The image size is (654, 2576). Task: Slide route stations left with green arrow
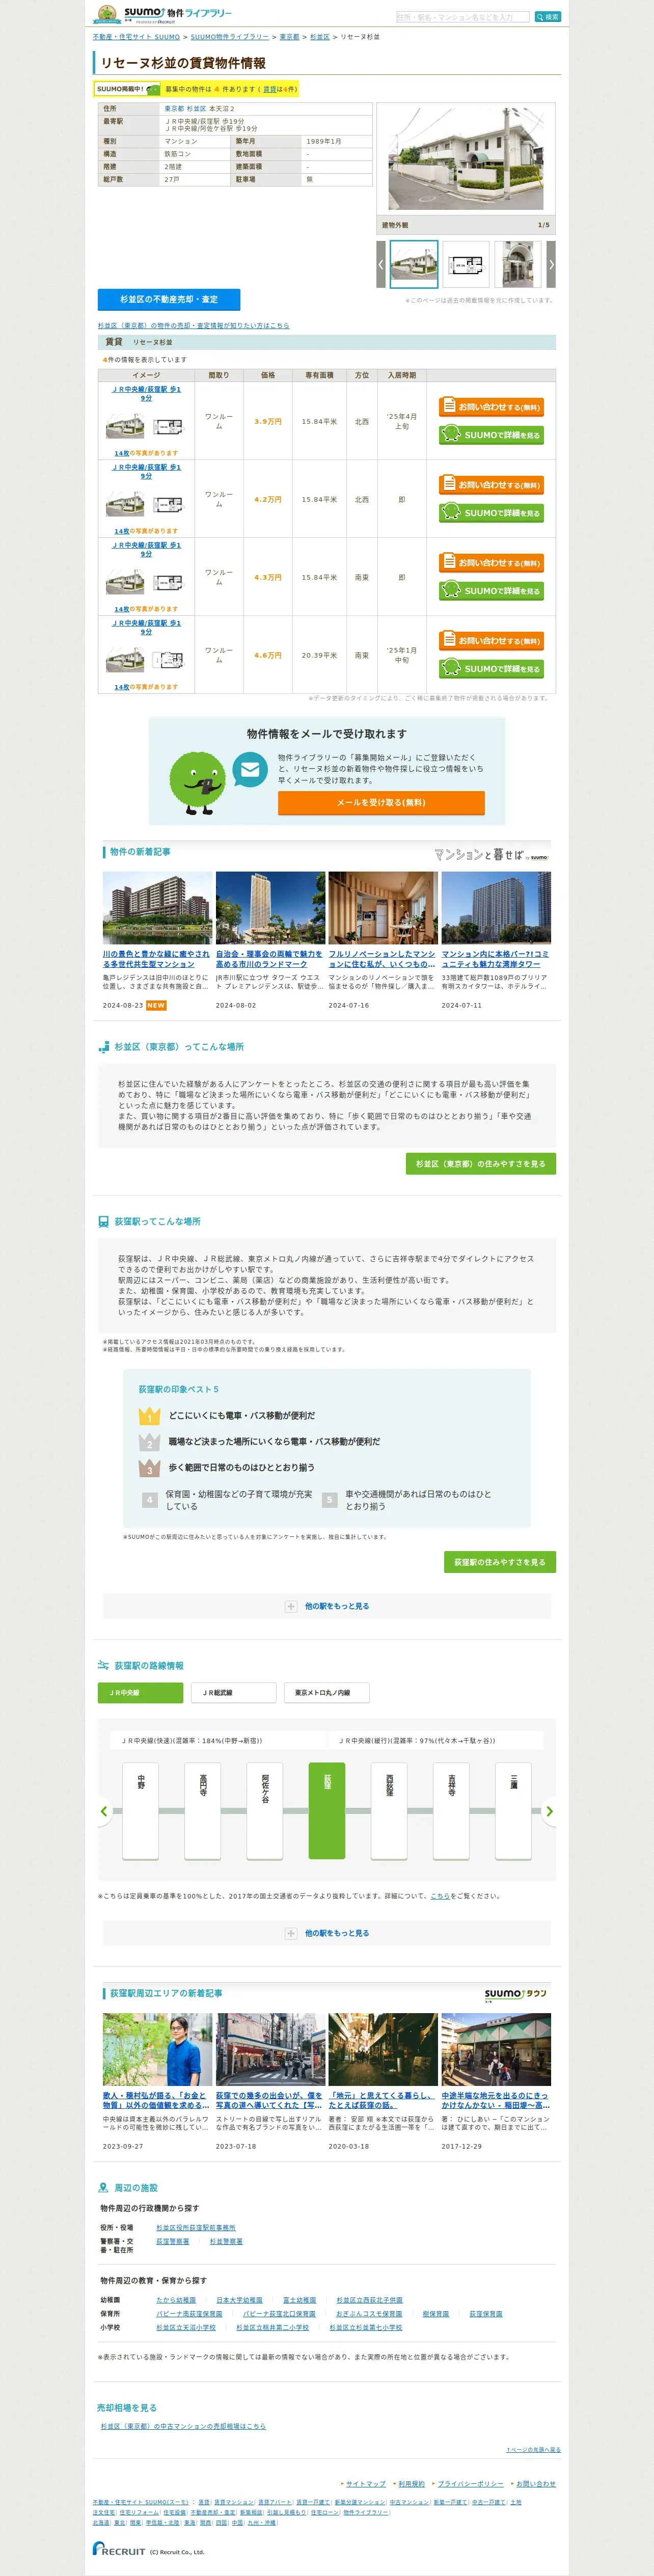click(x=104, y=1811)
